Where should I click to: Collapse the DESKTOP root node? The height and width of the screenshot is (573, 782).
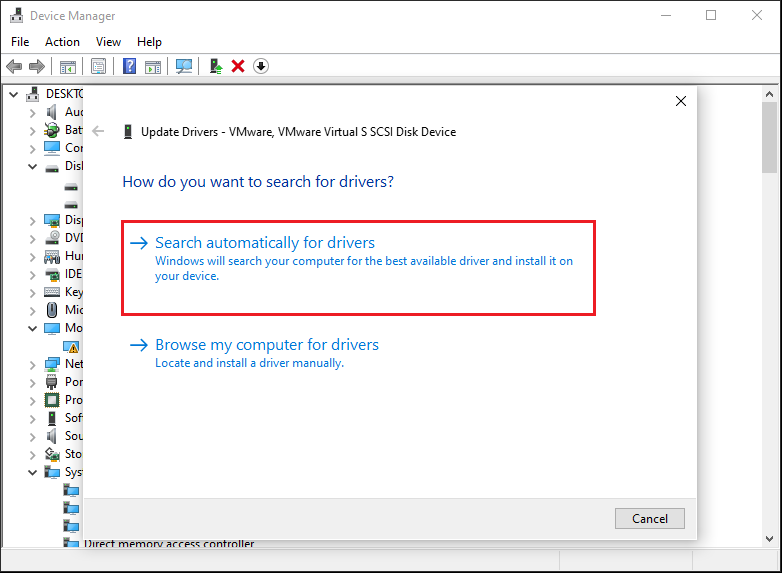point(14,94)
